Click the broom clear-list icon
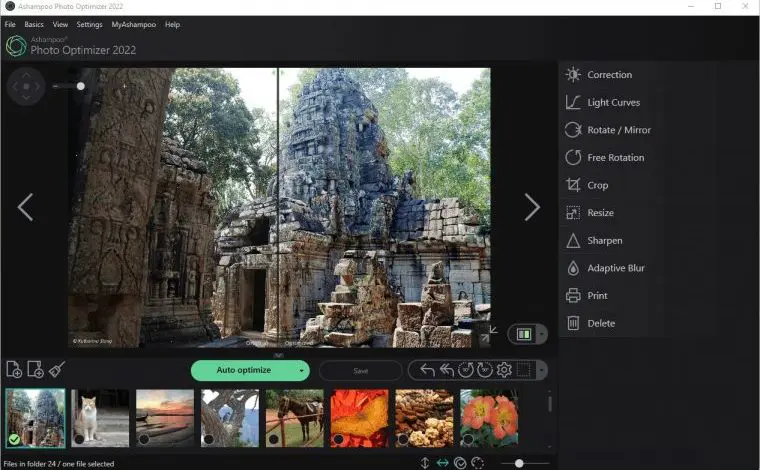 (56, 370)
